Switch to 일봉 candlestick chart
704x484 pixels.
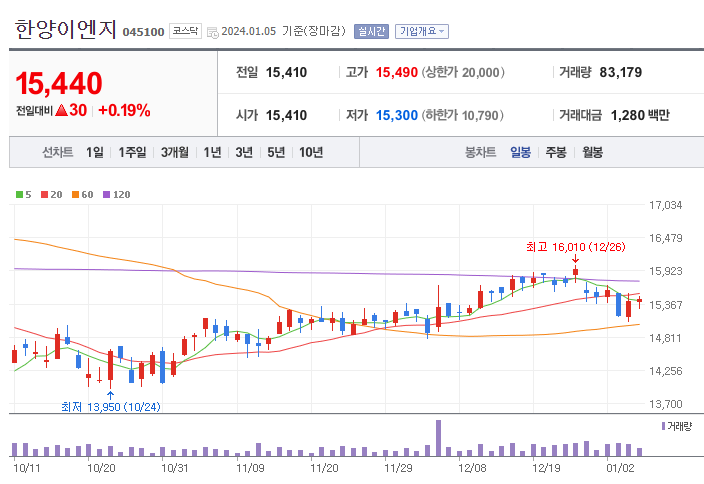coord(520,153)
